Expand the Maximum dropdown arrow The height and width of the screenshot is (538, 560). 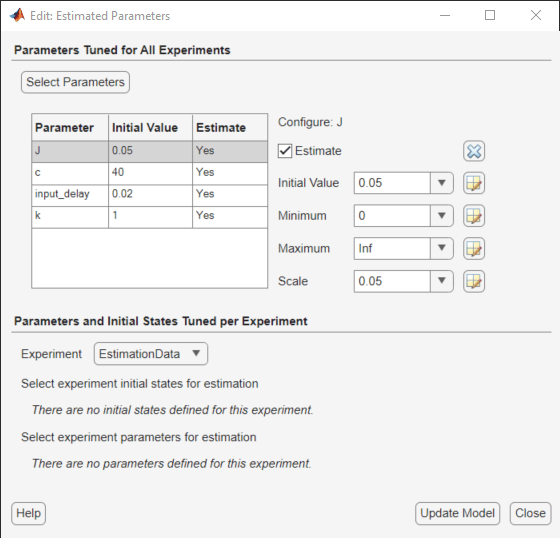click(442, 248)
